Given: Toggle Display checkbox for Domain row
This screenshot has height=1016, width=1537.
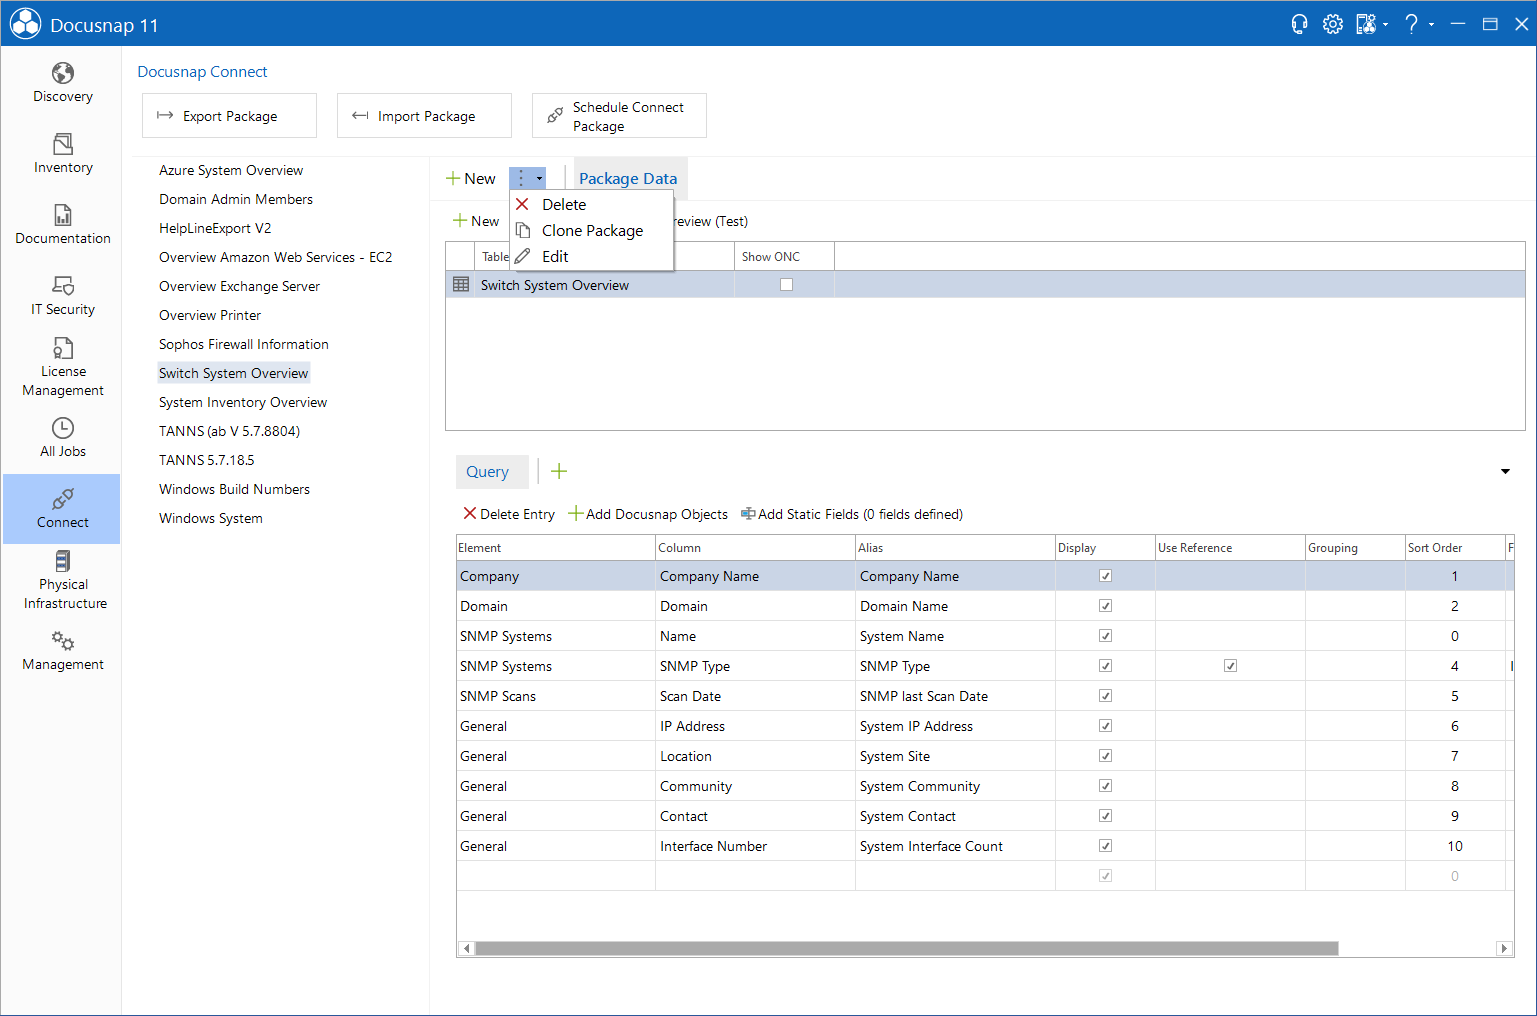Looking at the screenshot, I should click(x=1105, y=606).
